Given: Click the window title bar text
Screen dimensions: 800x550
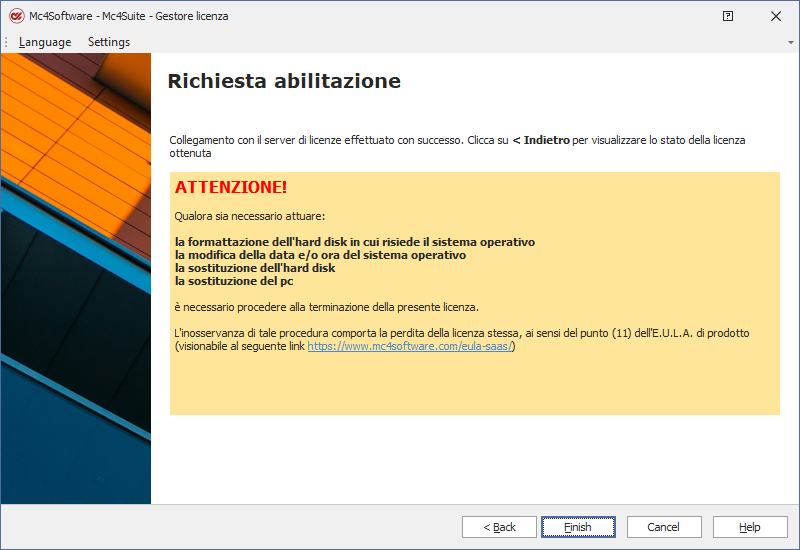Looking at the screenshot, I should coord(130,16).
